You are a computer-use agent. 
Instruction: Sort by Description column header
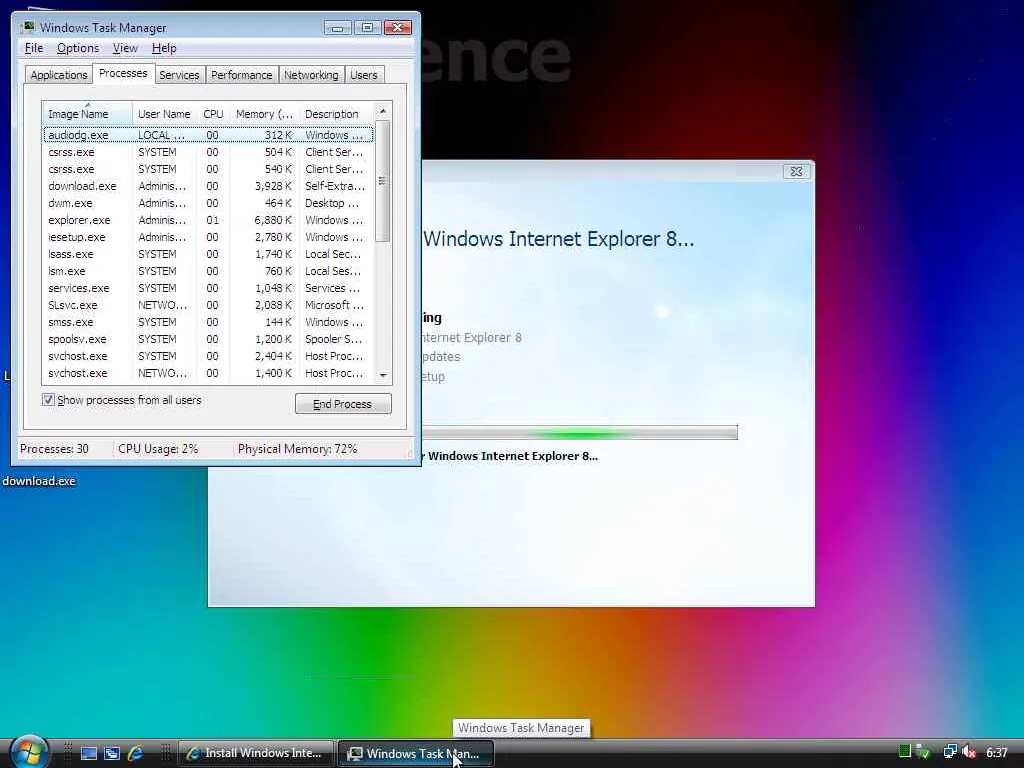(336, 114)
